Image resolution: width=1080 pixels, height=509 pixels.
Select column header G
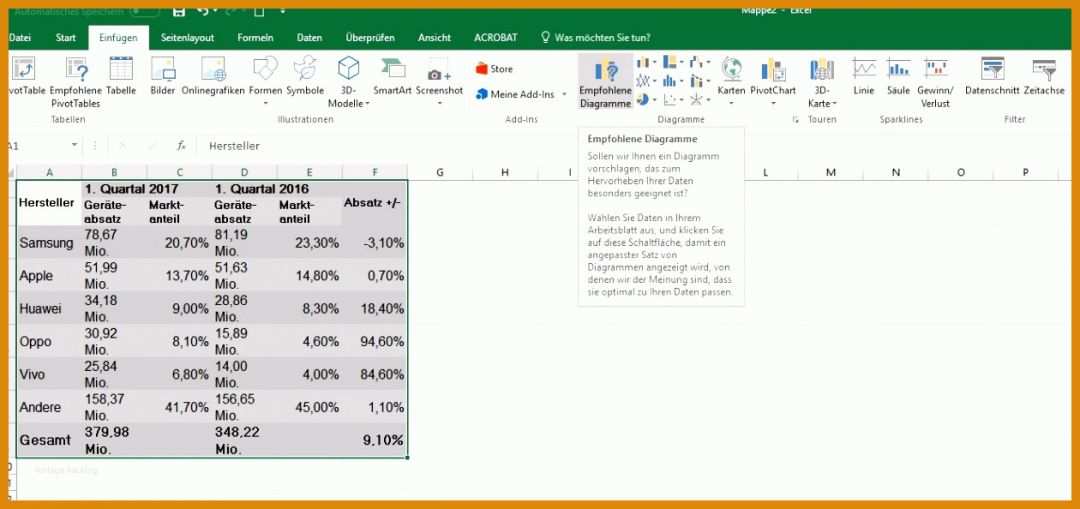[439, 172]
